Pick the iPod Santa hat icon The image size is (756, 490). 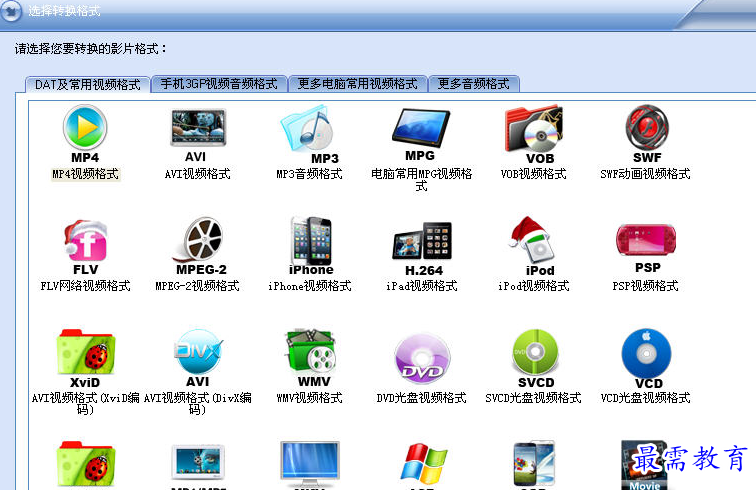pyautogui.click(x=532, y=240)
